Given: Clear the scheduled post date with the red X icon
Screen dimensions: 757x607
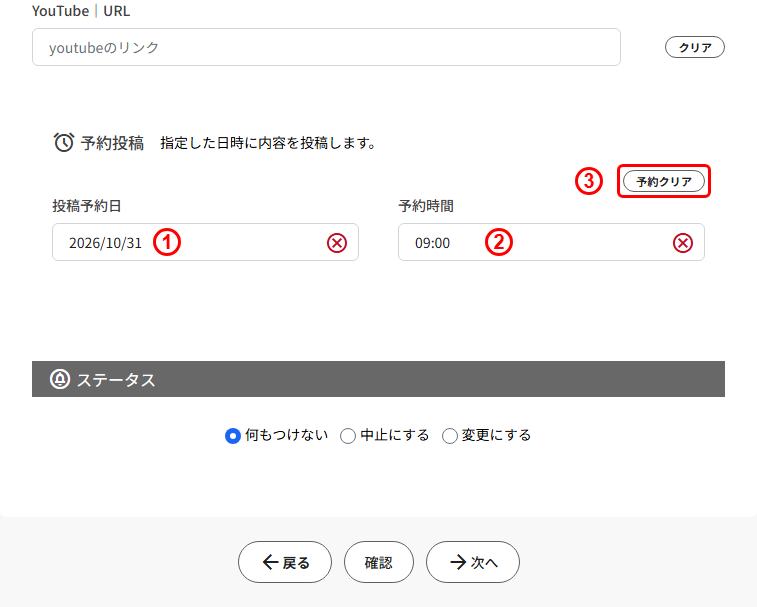Looking at the screenshot, I should coord(337,243).
